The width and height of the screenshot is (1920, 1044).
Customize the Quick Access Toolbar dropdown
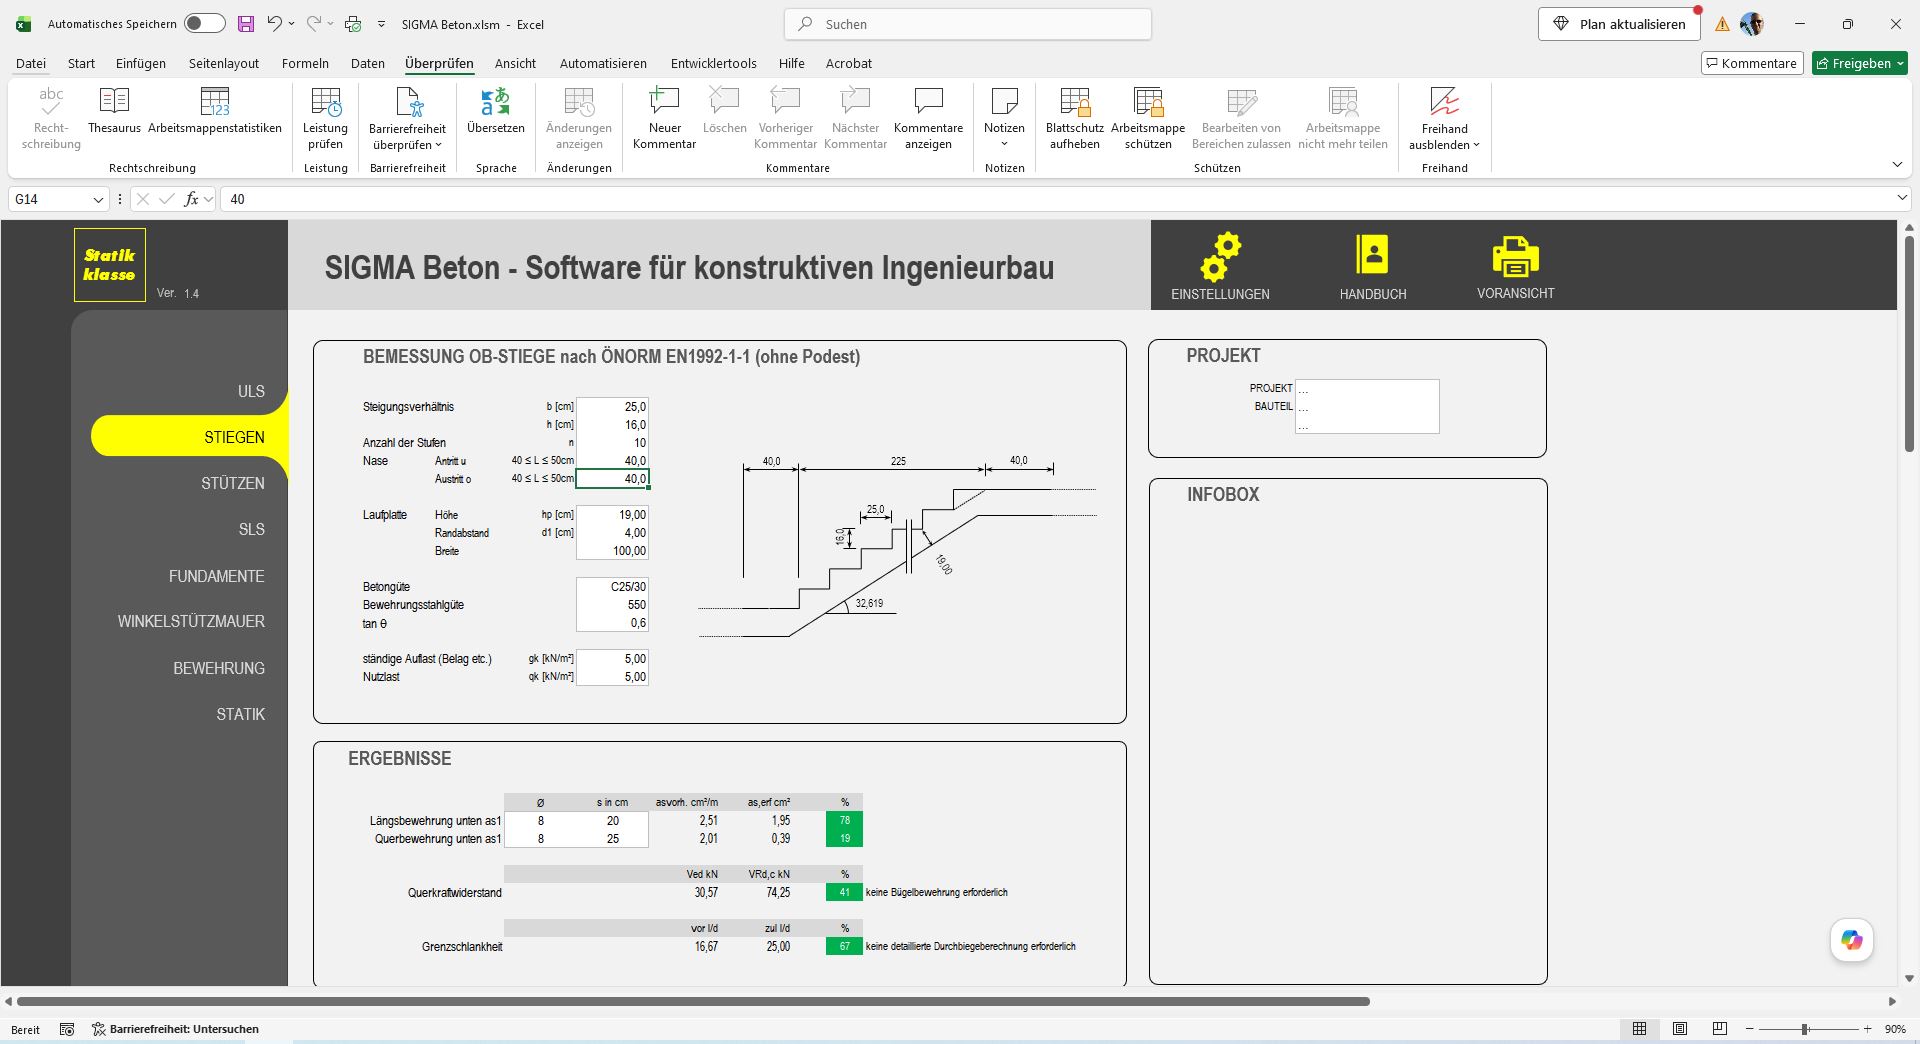click(x=381, y=24)
